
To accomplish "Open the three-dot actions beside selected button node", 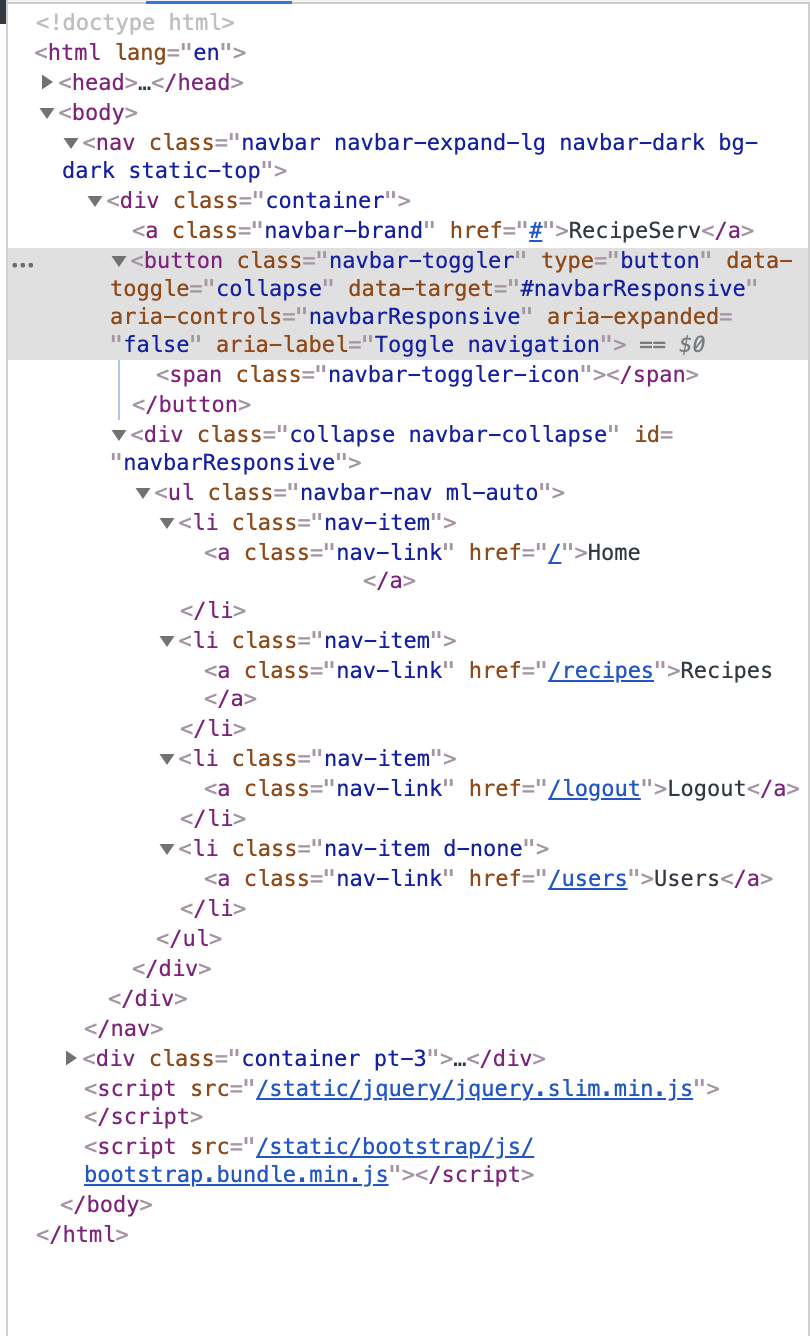I will point(22,264).
